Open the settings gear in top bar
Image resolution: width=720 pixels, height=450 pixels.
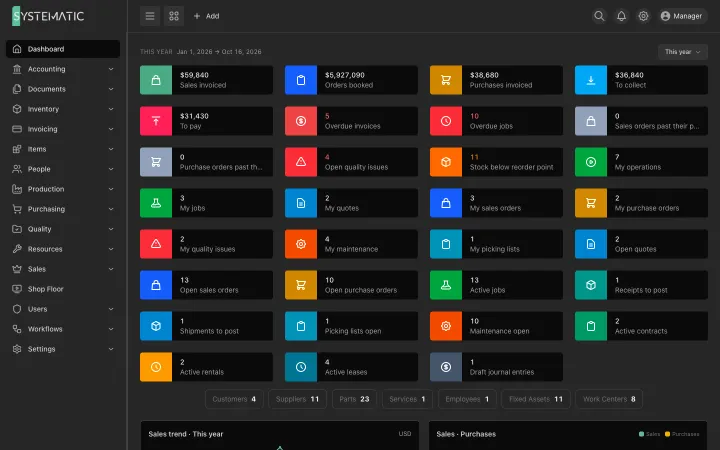tap(643, 16)
